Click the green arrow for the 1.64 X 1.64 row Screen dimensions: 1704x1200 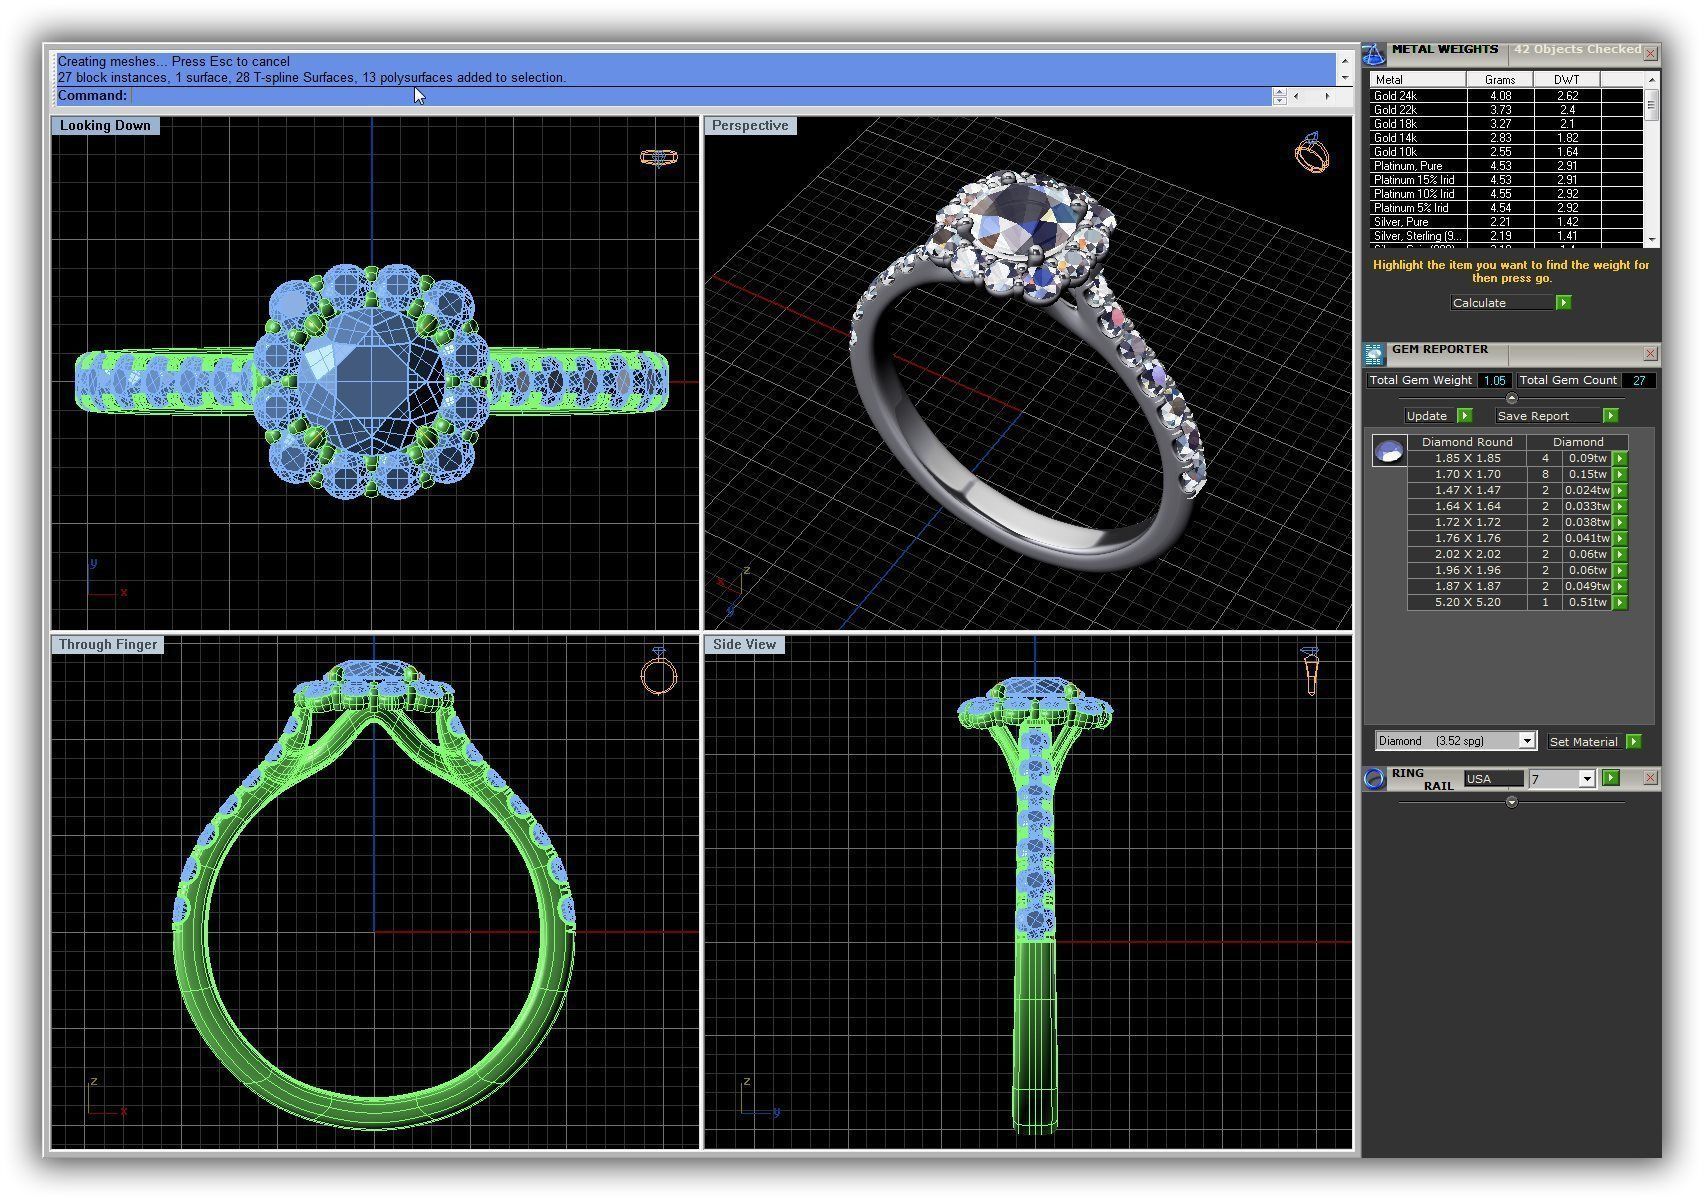[1620, 507]
